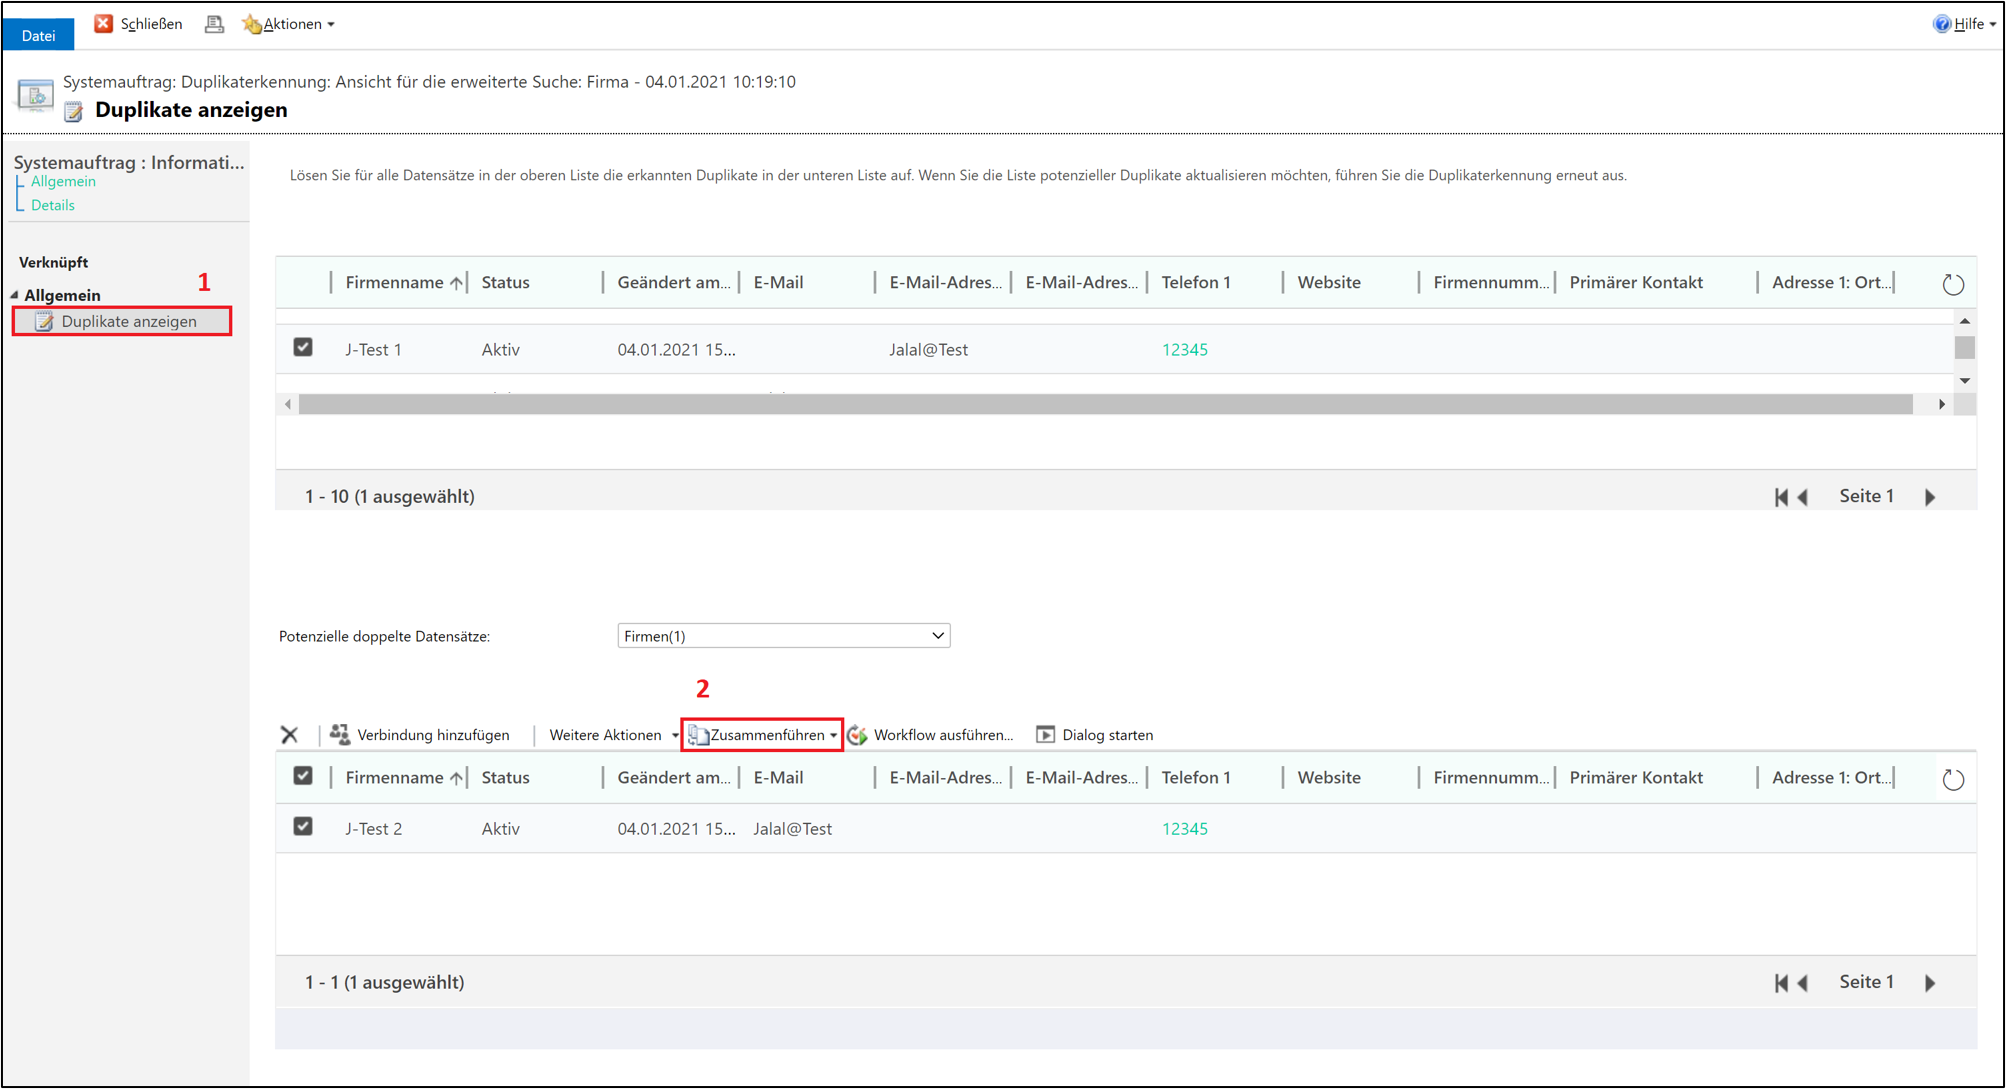Sort lower grid by Website column
Screen dimensions: 2006x1089
point(1328,777)
